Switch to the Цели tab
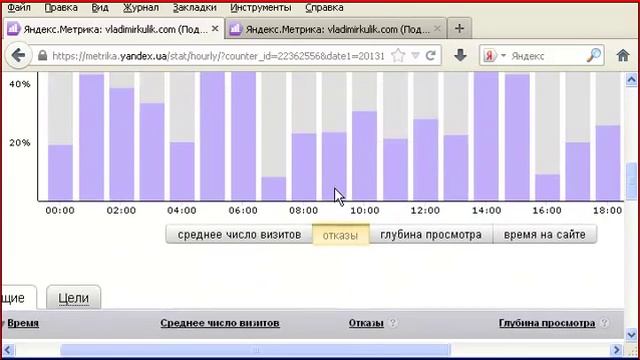Screen dimensions: 640x360 (73, 298)
